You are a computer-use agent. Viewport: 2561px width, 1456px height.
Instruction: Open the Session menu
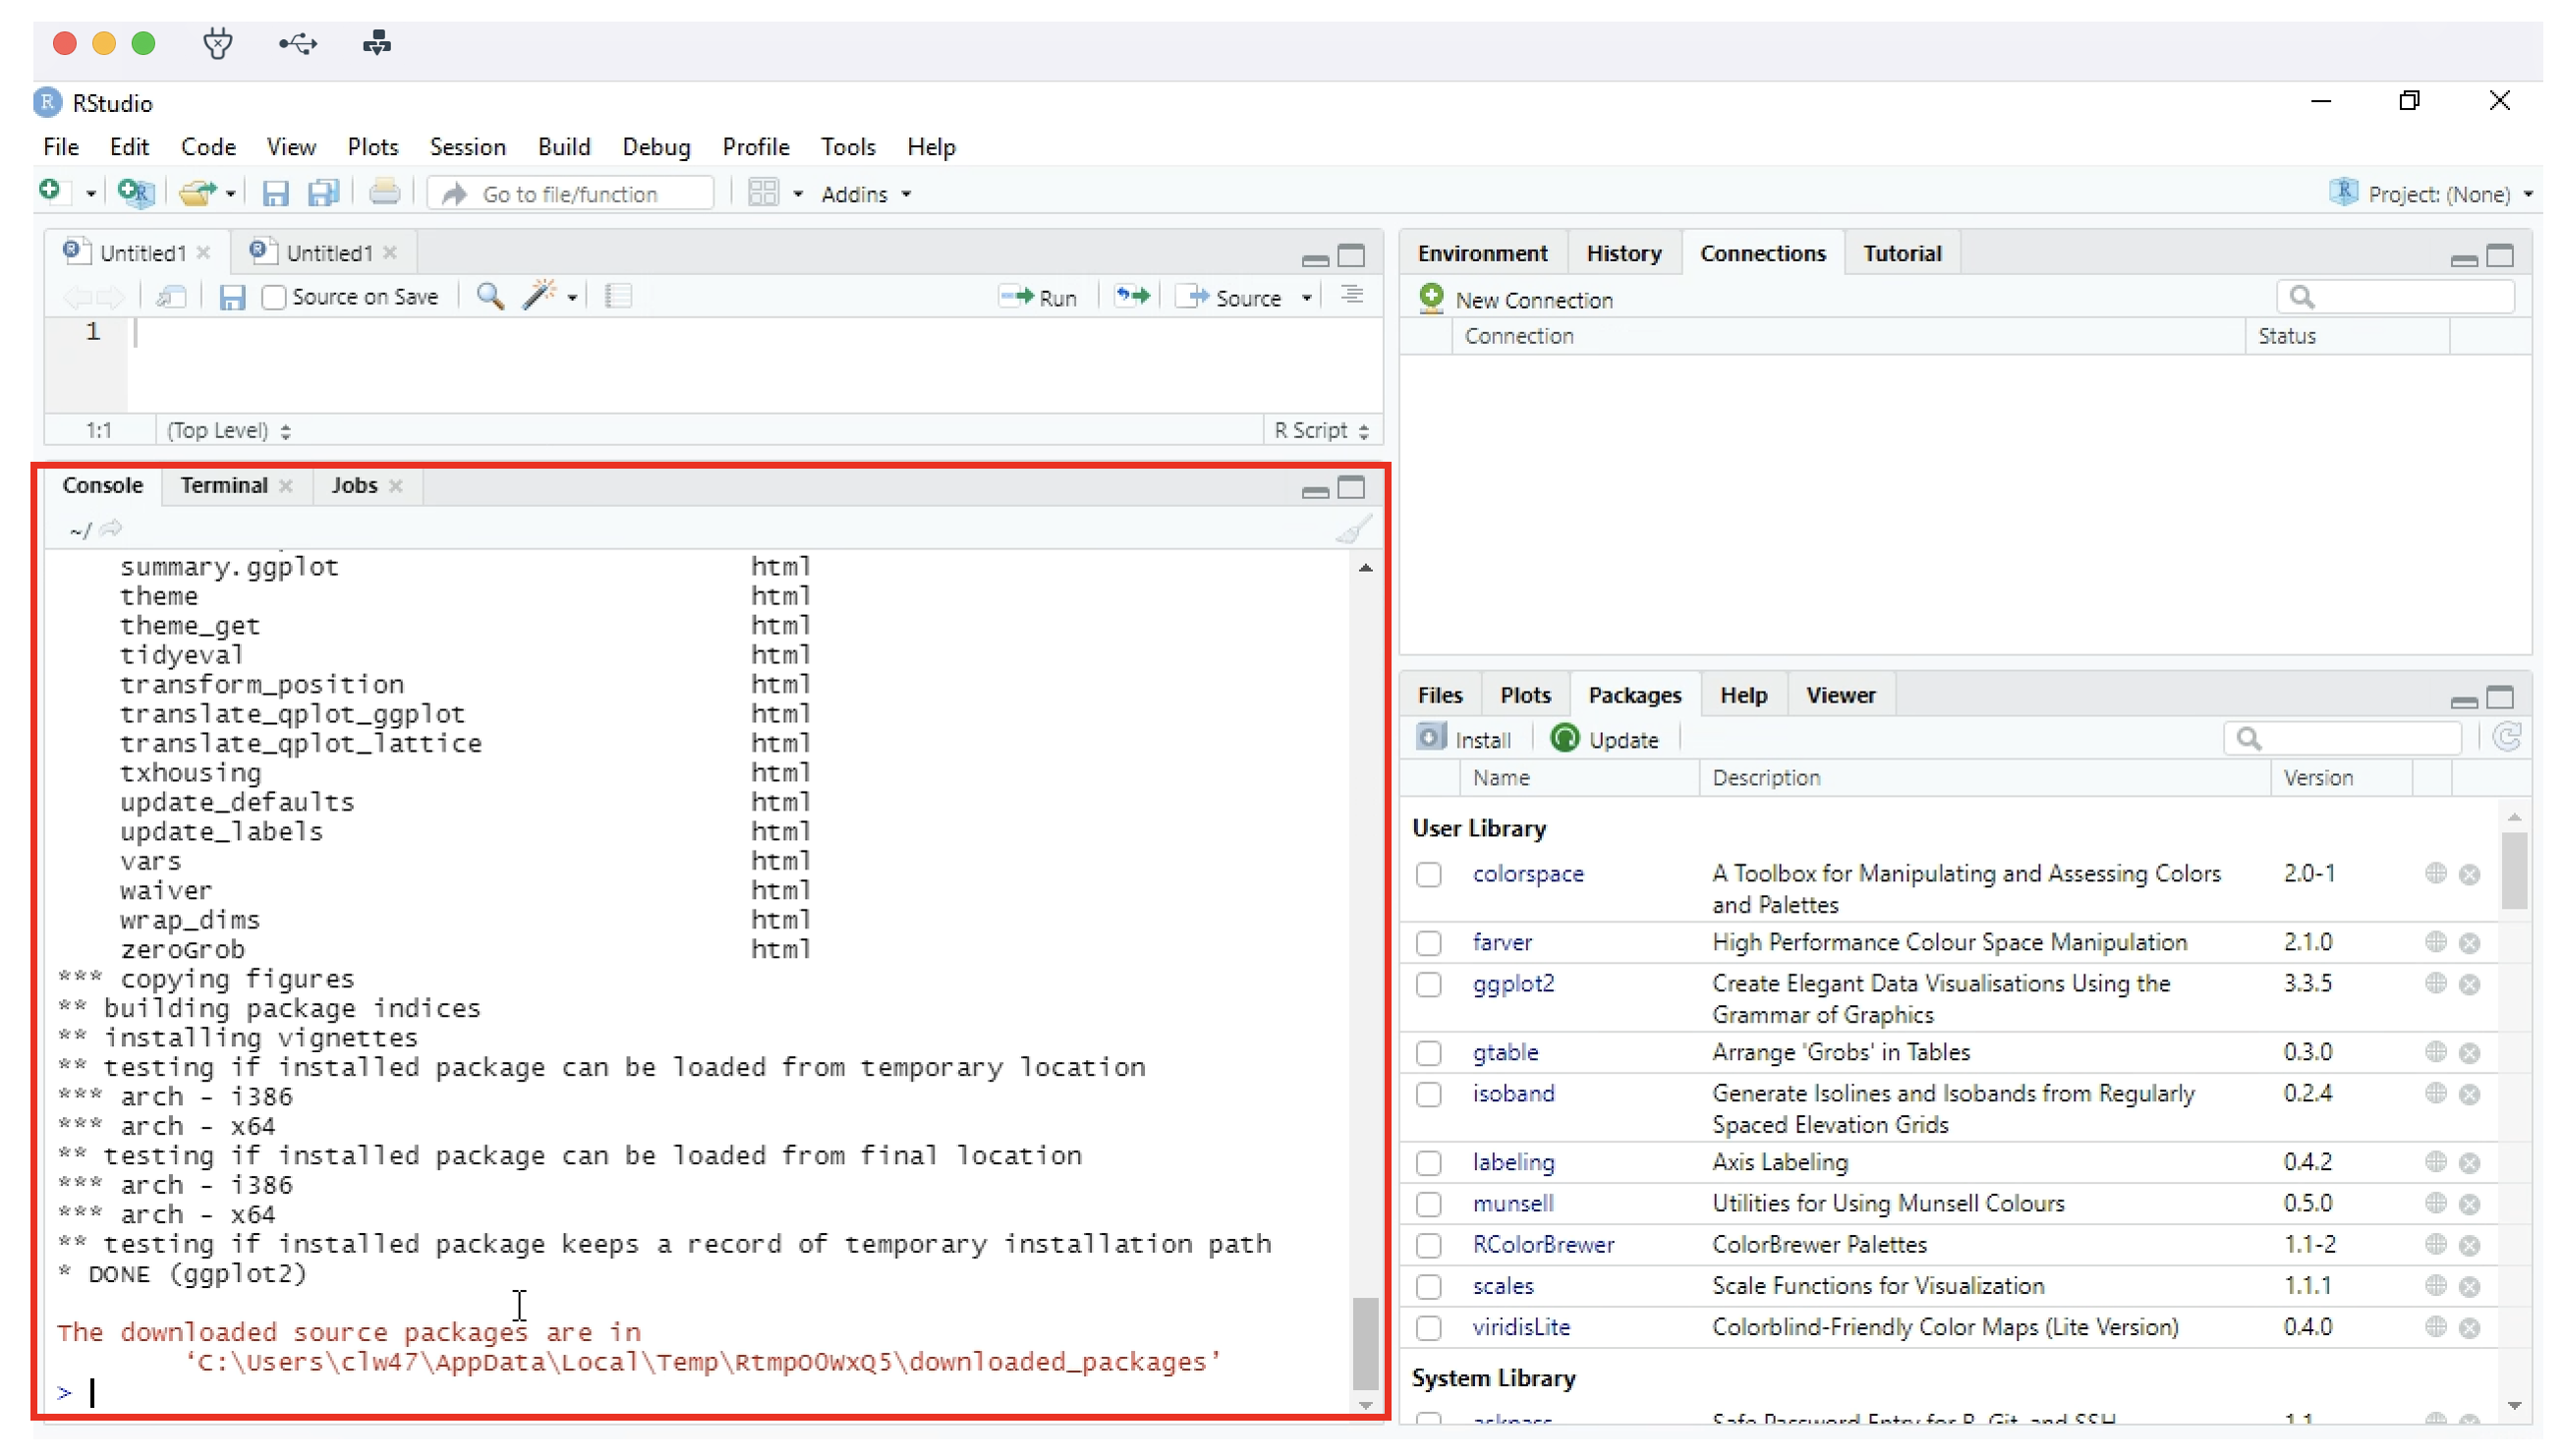tap(467, 147)
